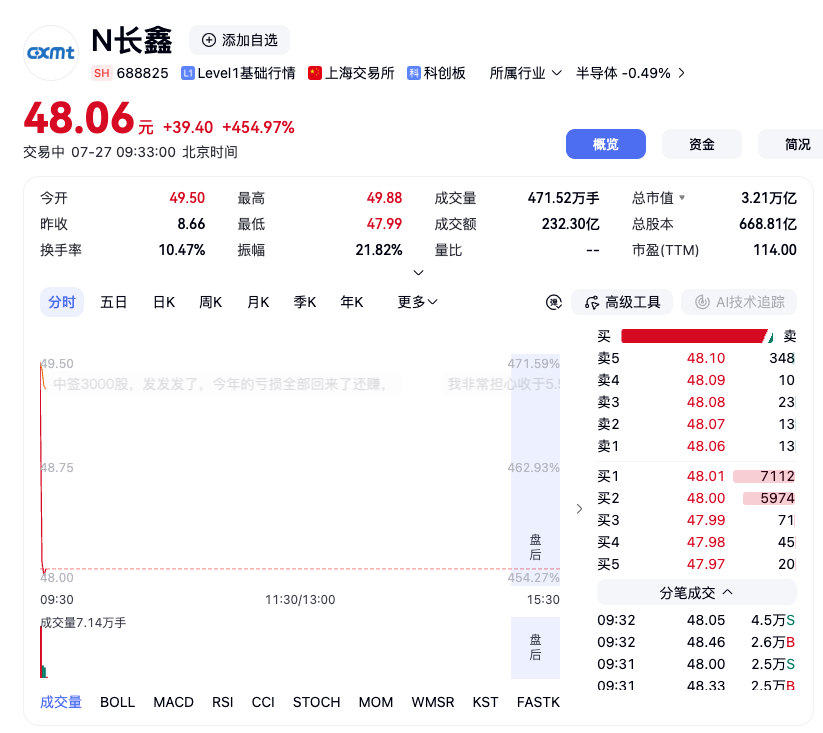Image resolution: width=823 pixels, height=733 pixels.
Task: Open the 更多 chart period dropdown
Action: [417, 302]
